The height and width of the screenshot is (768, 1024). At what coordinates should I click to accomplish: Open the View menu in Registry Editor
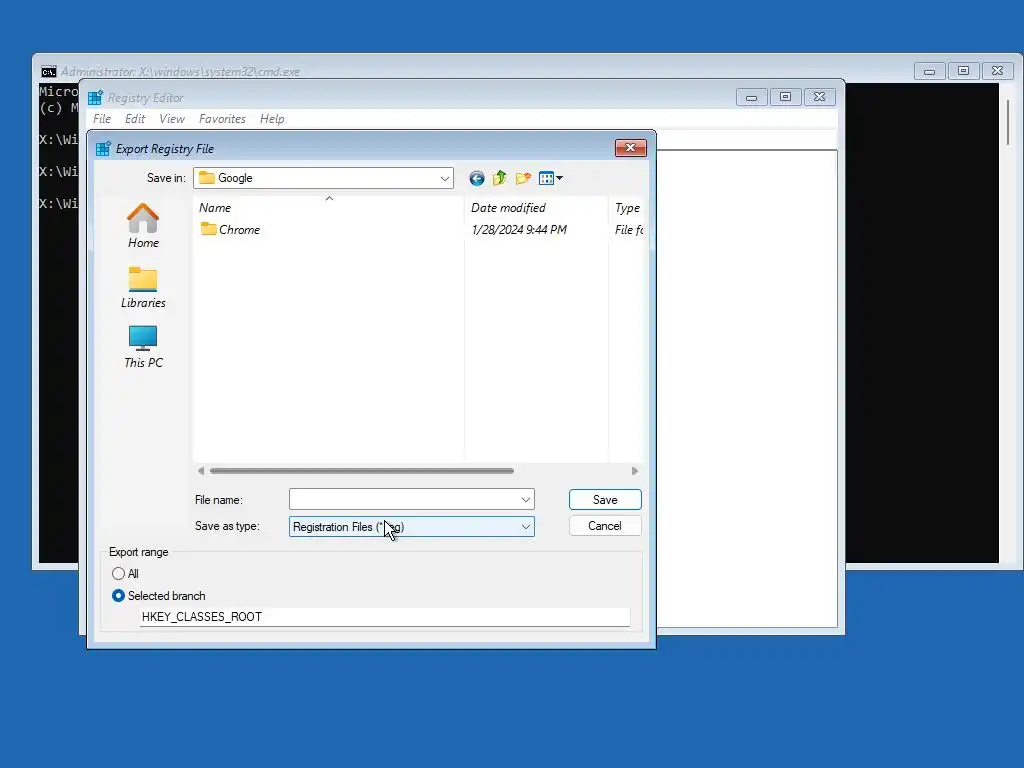click(x=172, y=119)
